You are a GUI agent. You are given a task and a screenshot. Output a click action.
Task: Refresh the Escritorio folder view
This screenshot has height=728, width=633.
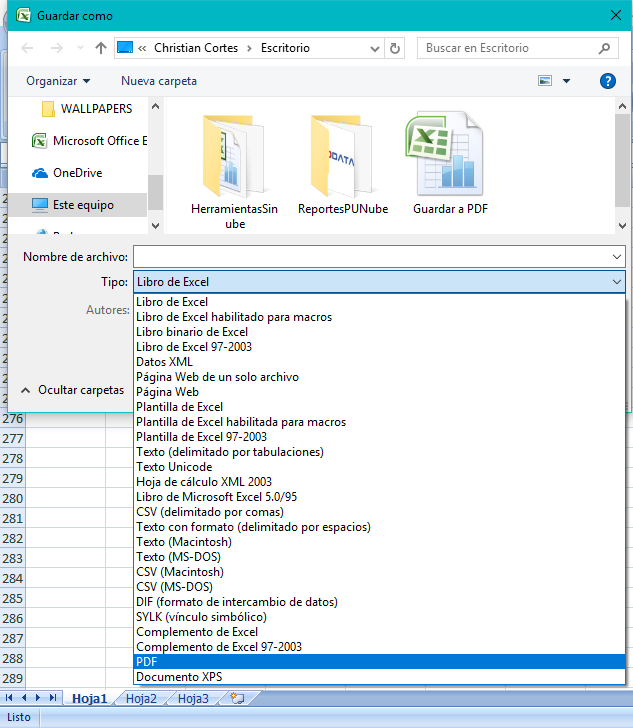pos(395,48)
